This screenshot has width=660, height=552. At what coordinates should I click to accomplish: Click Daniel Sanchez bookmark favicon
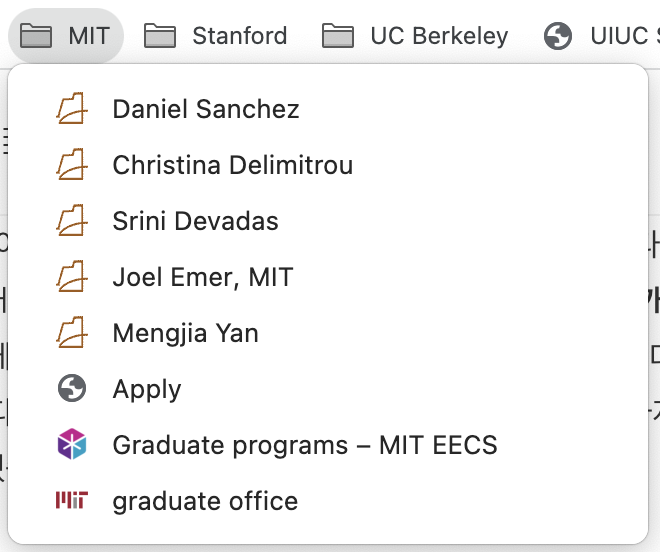pos(72,109)
